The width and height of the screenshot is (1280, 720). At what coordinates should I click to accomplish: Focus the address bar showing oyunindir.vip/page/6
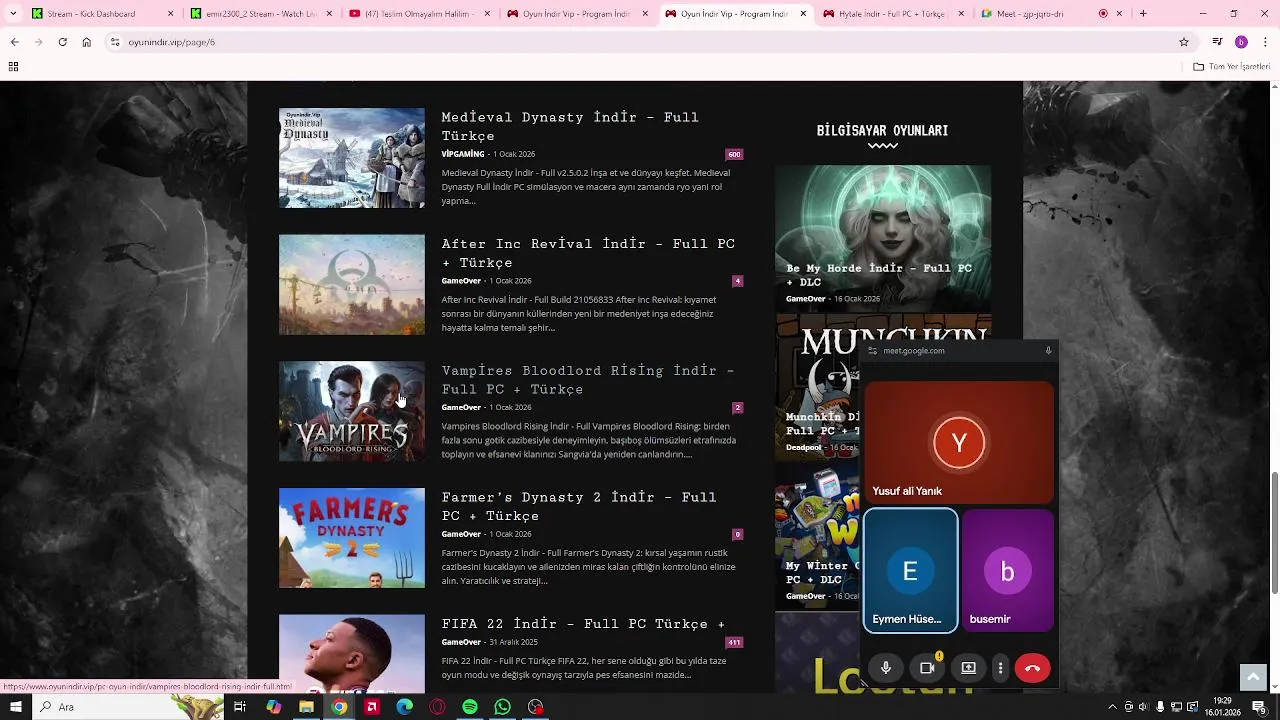(640, 42)
